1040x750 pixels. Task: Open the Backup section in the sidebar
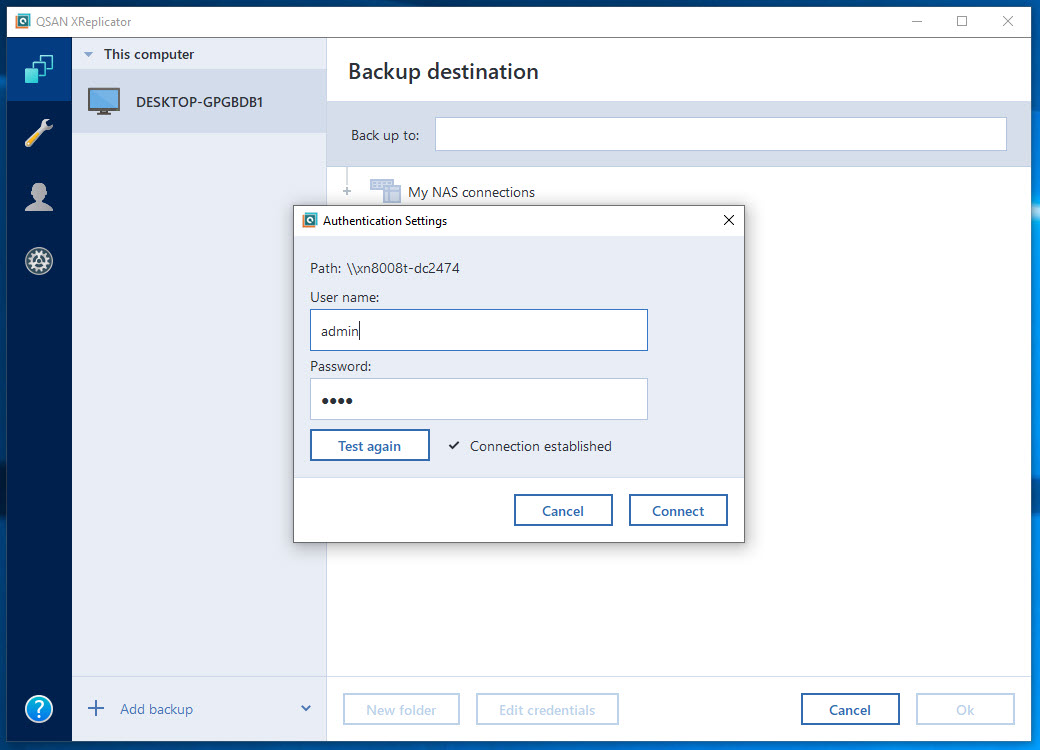pos(39,69)
